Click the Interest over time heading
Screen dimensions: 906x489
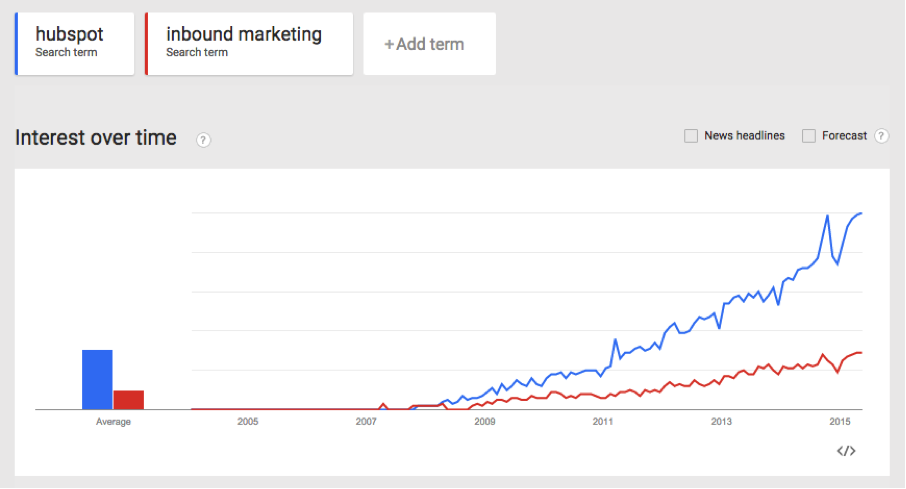tap(96, 138)
